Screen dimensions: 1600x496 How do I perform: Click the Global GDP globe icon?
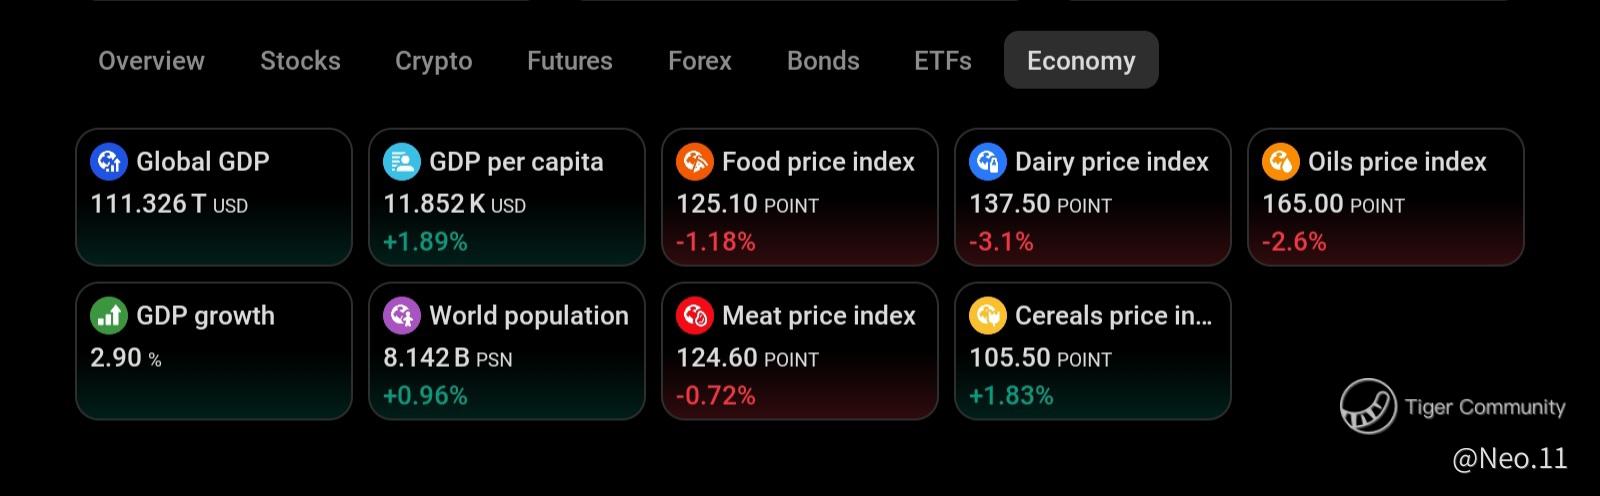tap(108, 161)
